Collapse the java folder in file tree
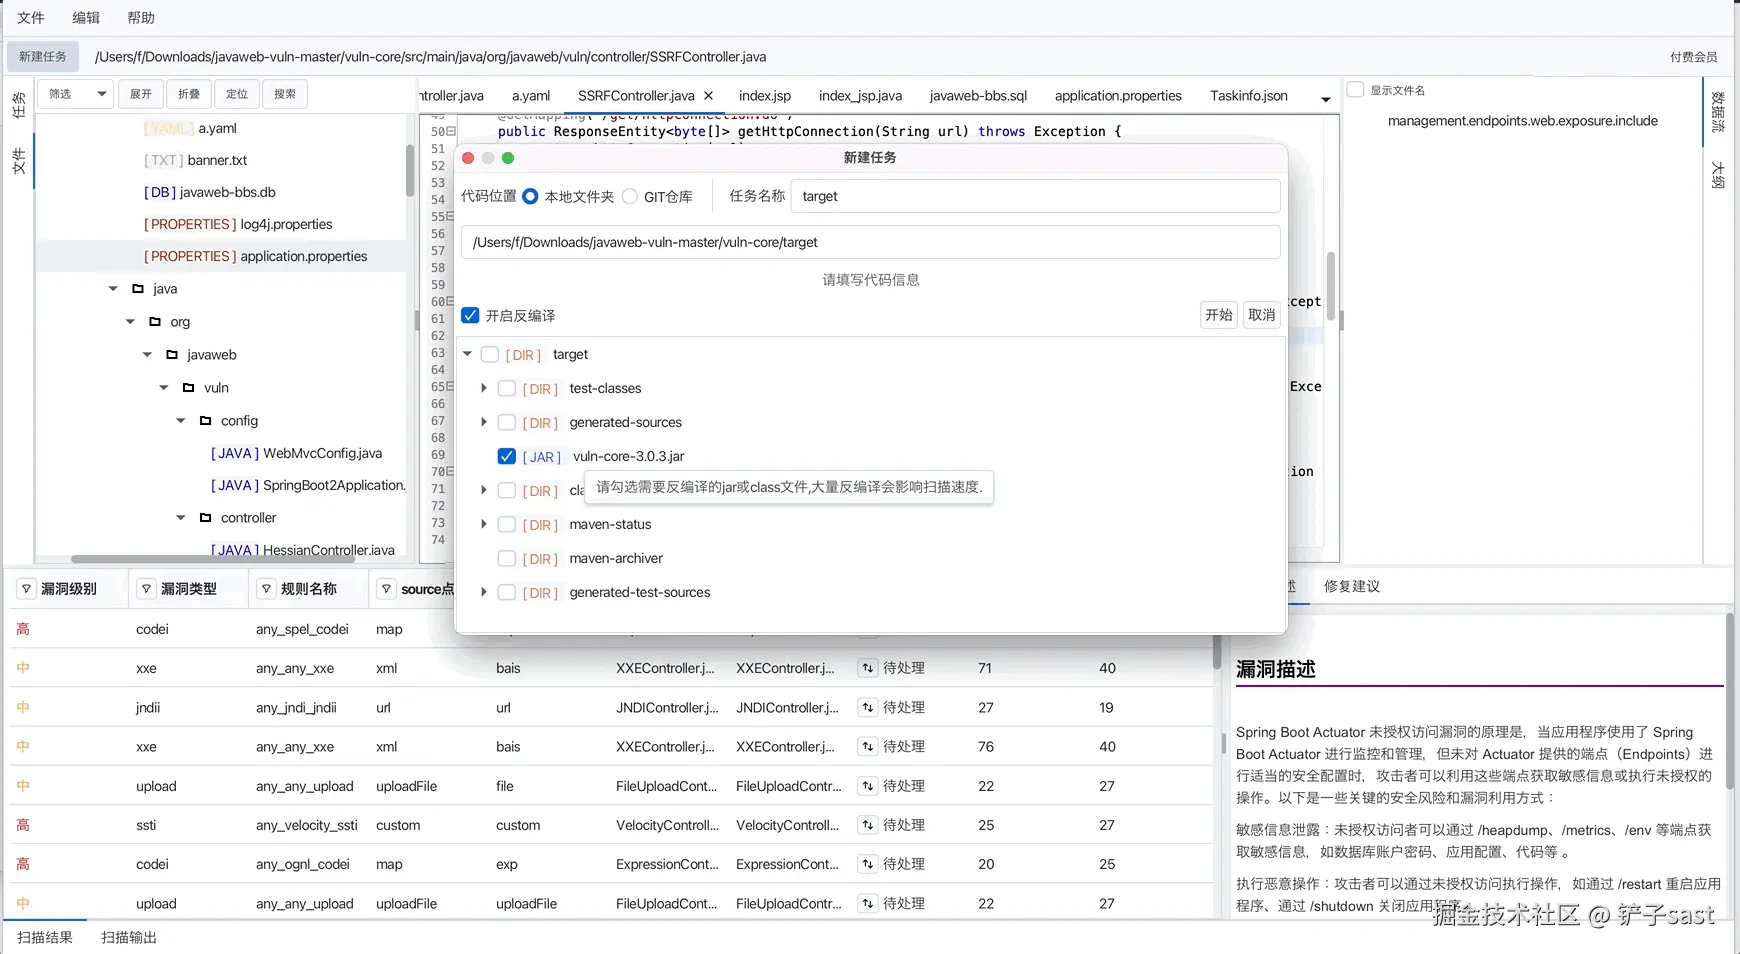Image resolution: width=1740 pixels, height=954 pixels. (113, 289)
